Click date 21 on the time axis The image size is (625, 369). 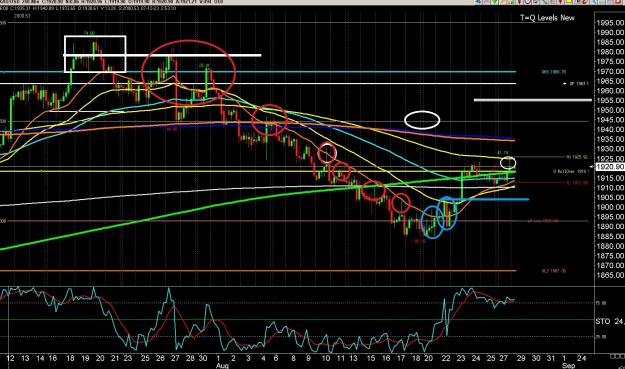115,358
